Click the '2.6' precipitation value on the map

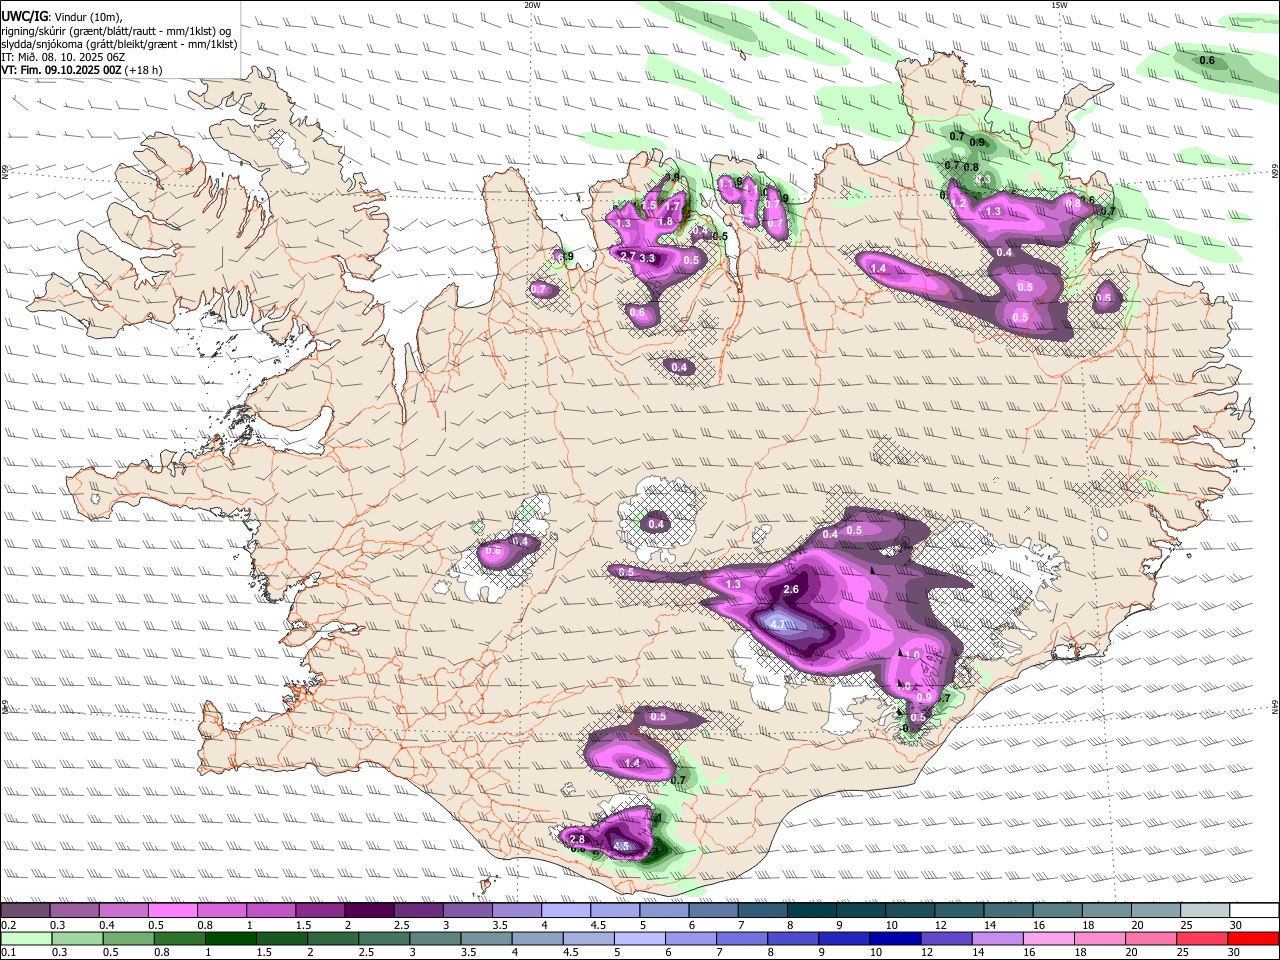(x=791, y=590)
